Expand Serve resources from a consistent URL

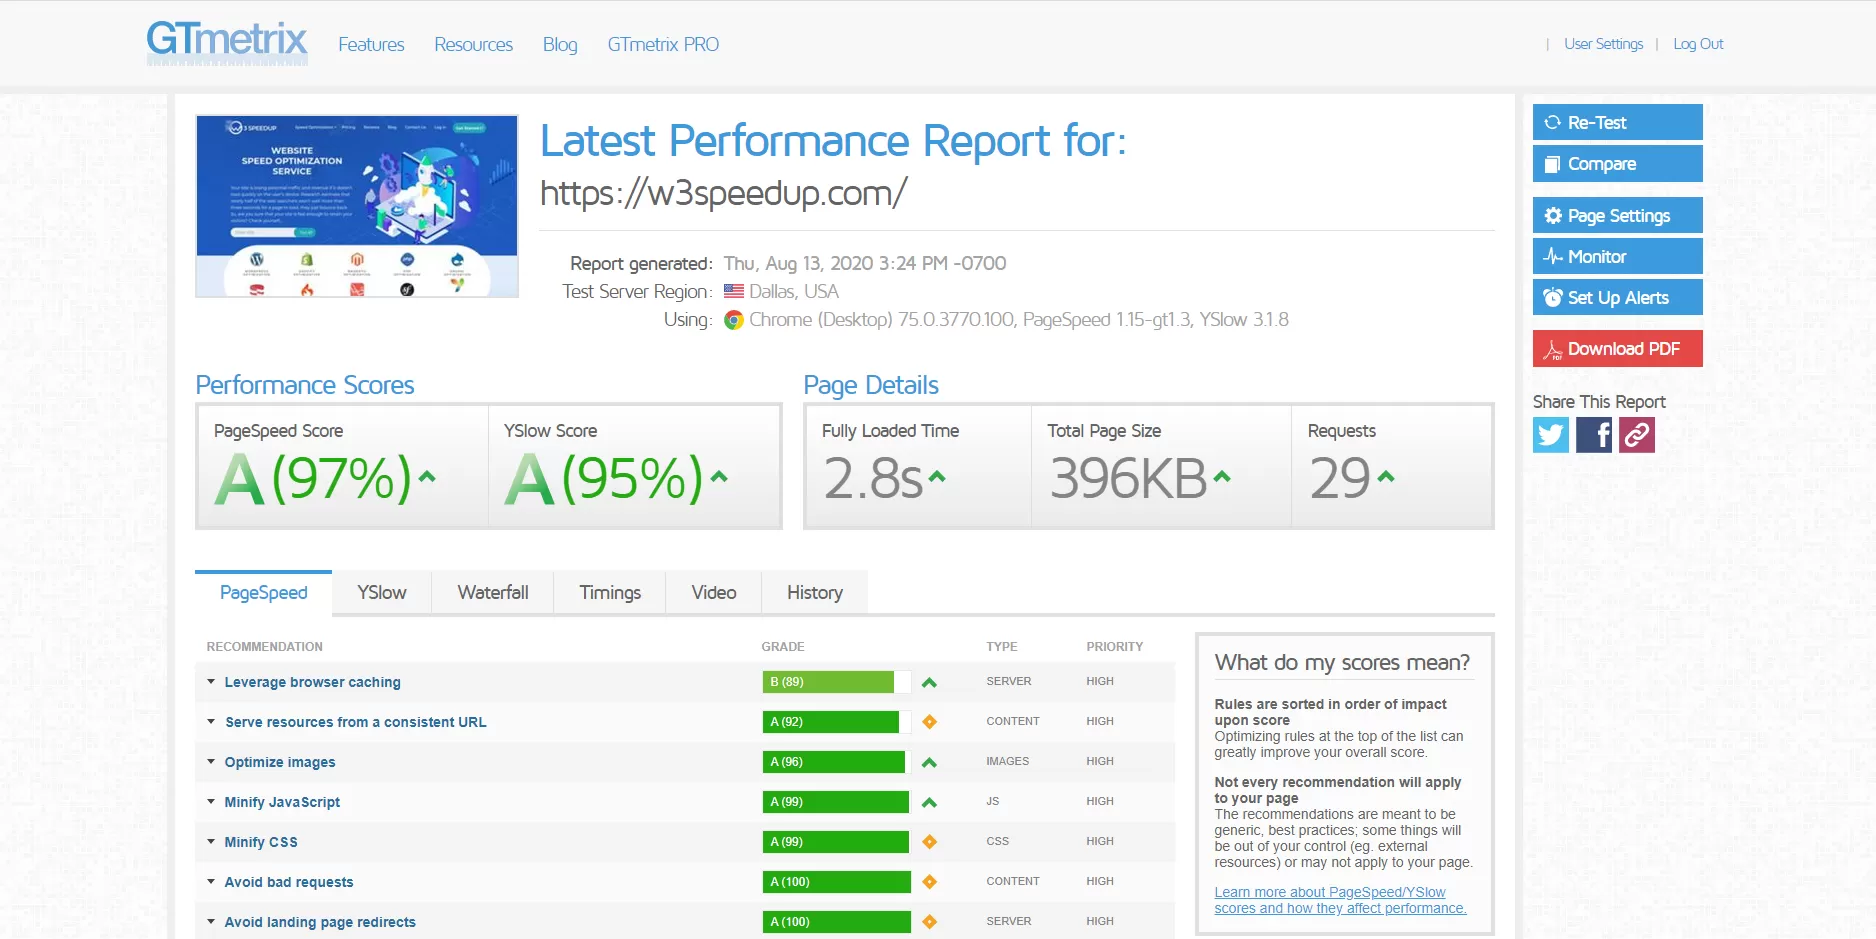tap(355, 722)
